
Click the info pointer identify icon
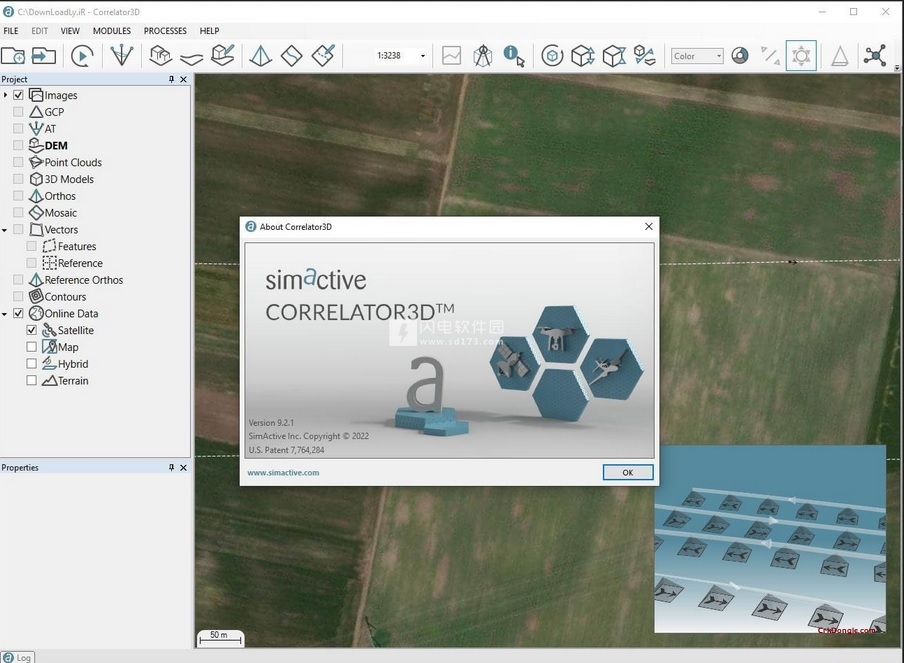pyautogui.click(x=514, y=56)
